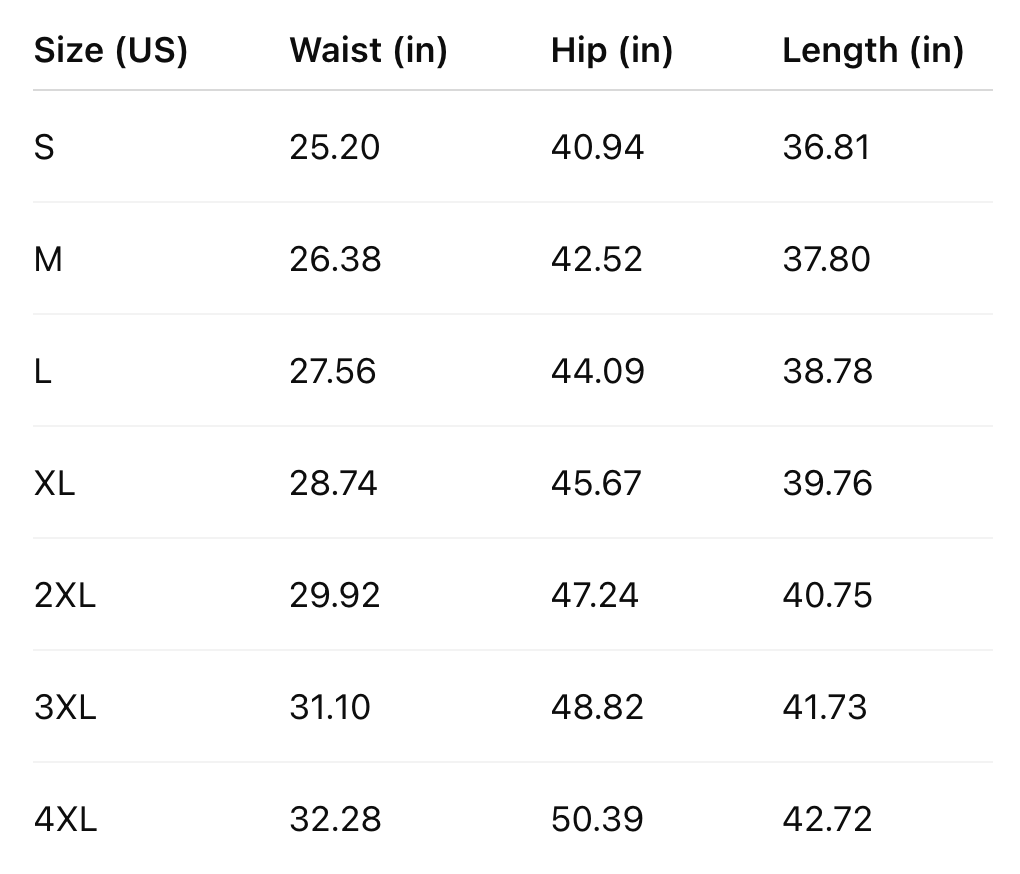1020x874 pixels.
Task: Click the Length (in) column header
Action: (x=872, y=51)
